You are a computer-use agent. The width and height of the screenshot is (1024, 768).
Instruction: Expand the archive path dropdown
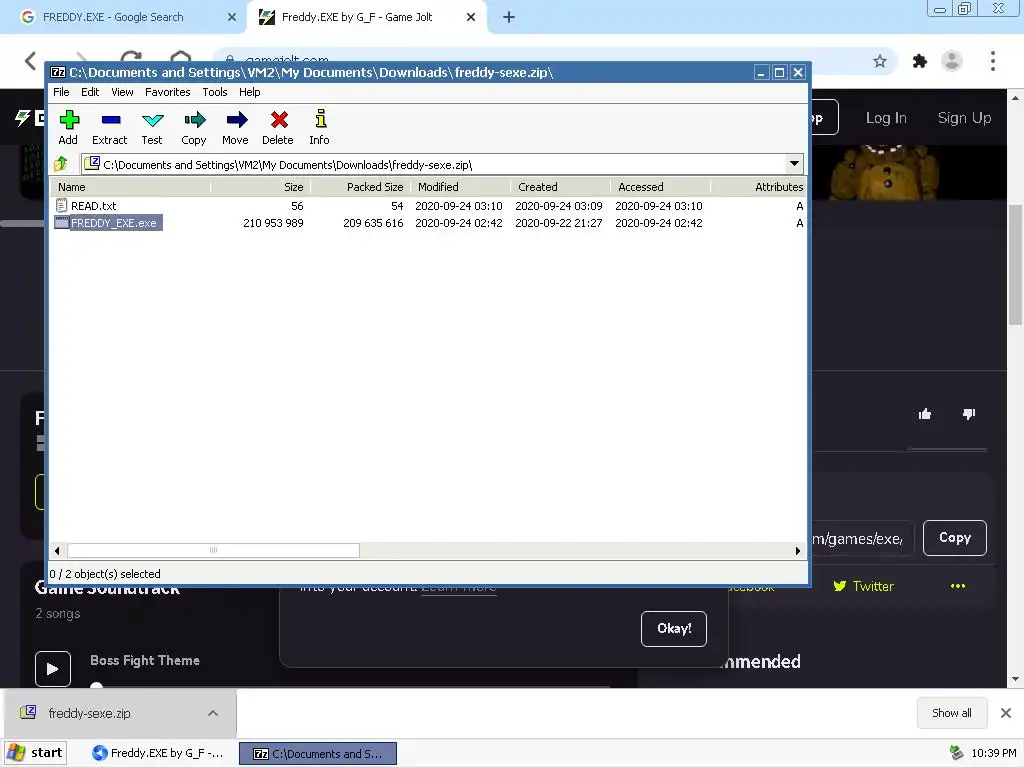794,164
